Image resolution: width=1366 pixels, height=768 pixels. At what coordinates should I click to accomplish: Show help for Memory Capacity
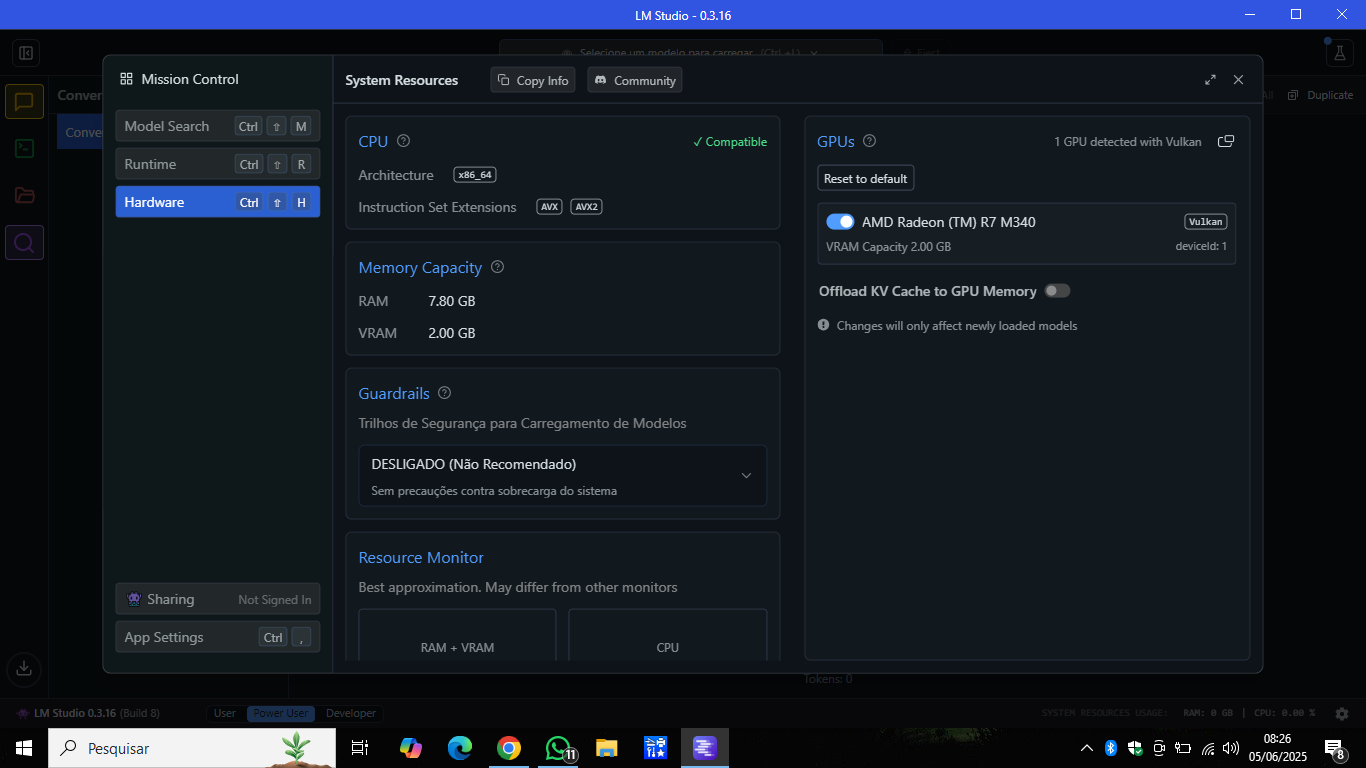498,267
